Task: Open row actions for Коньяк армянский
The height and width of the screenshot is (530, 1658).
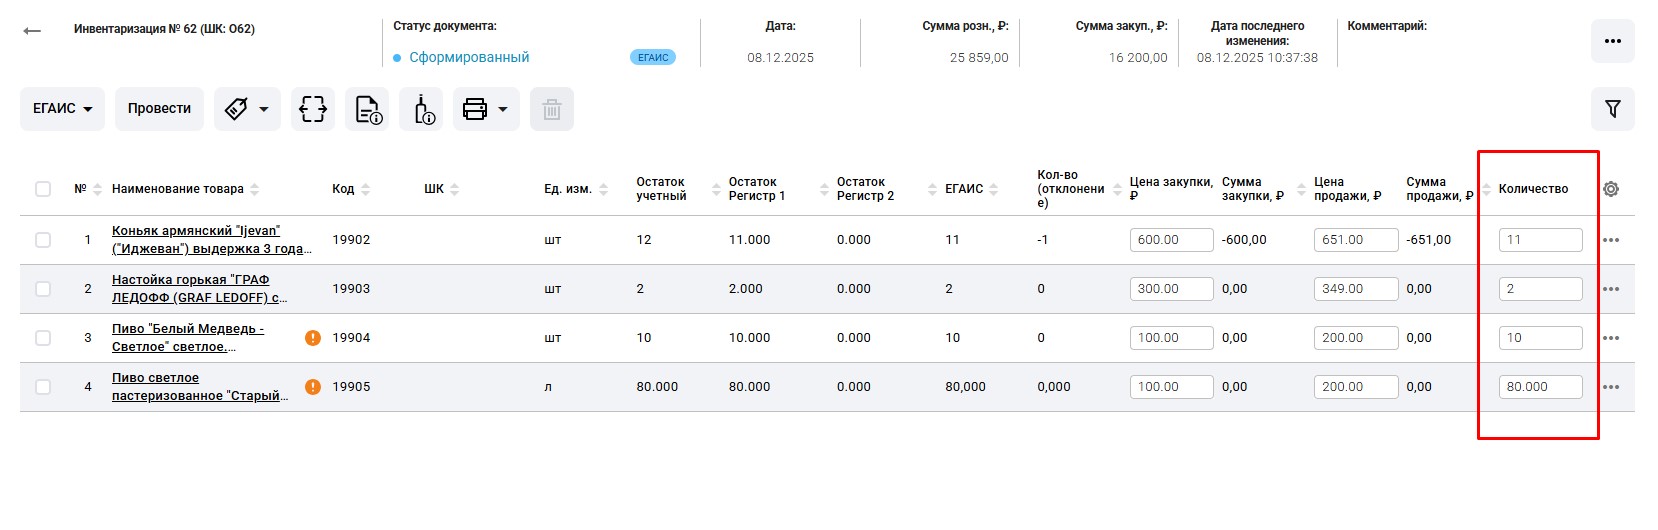Action: [1610, 240]
